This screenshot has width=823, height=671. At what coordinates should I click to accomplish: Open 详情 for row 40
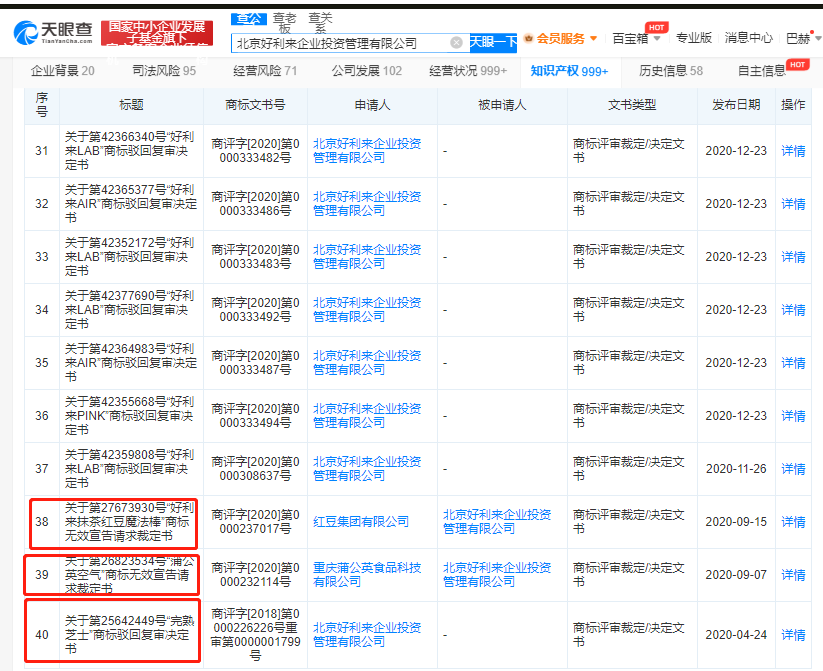pos(793,635)
